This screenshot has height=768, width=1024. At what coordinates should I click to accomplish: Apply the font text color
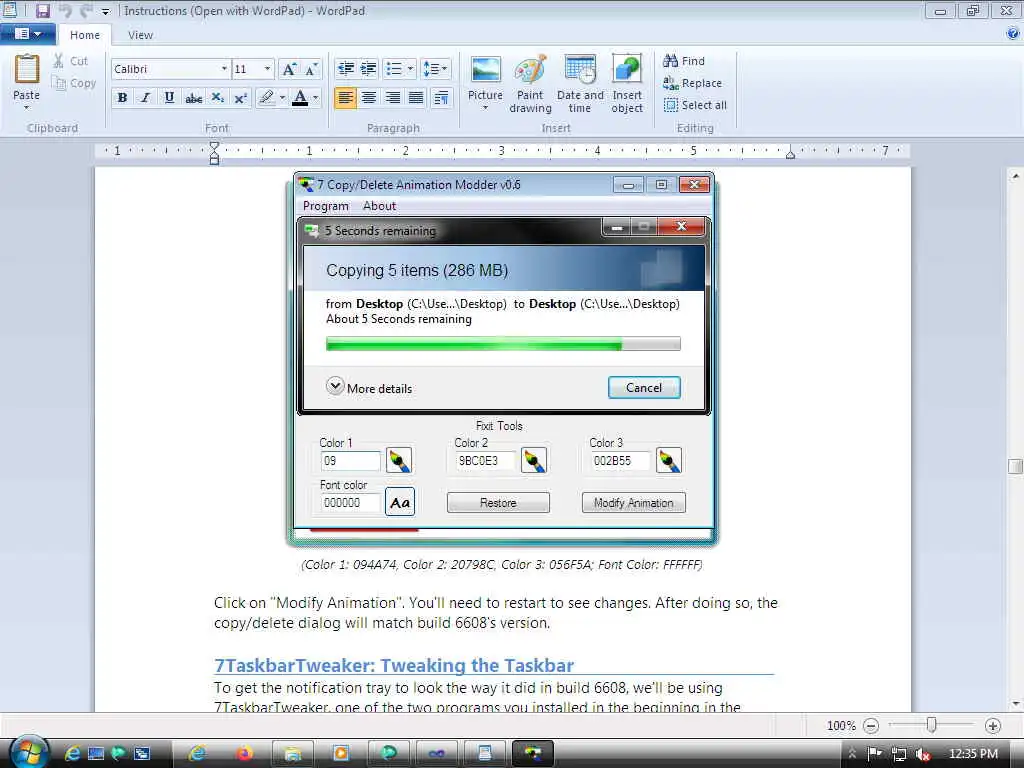pos(300,98)
